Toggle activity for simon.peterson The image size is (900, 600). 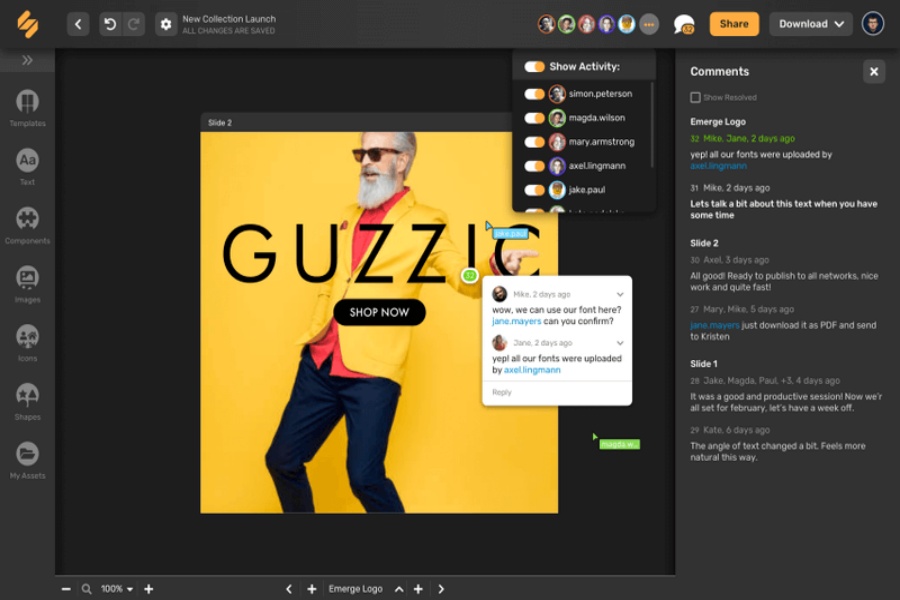click(x=534, y=94)
